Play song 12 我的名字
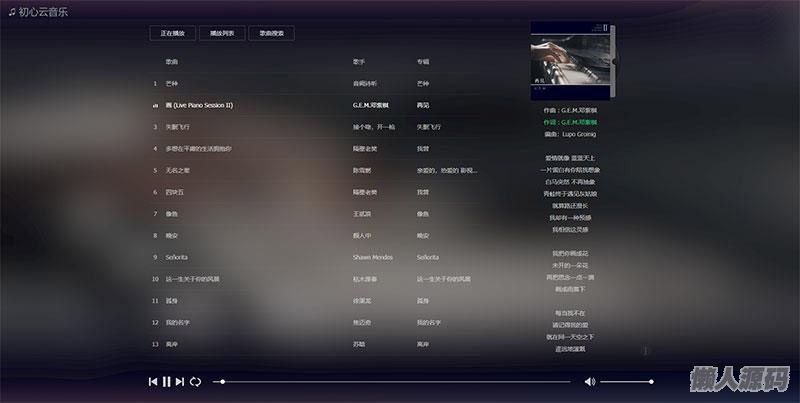Screen dimensions: 800x403 click(178, 323)
